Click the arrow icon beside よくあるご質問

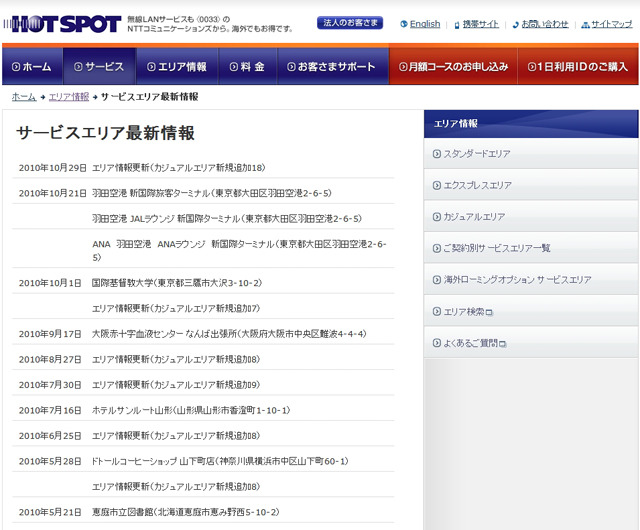coord(437,343)
